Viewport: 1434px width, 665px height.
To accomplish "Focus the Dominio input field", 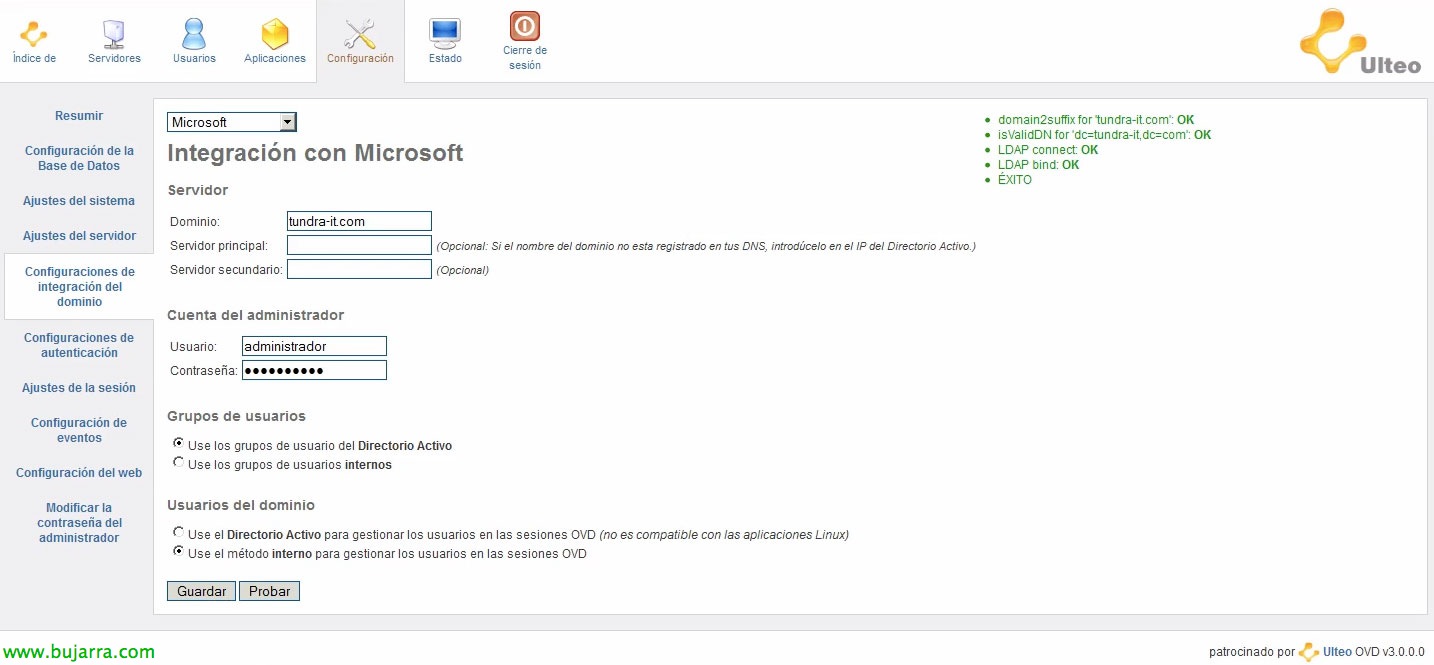I will [359, 221].
